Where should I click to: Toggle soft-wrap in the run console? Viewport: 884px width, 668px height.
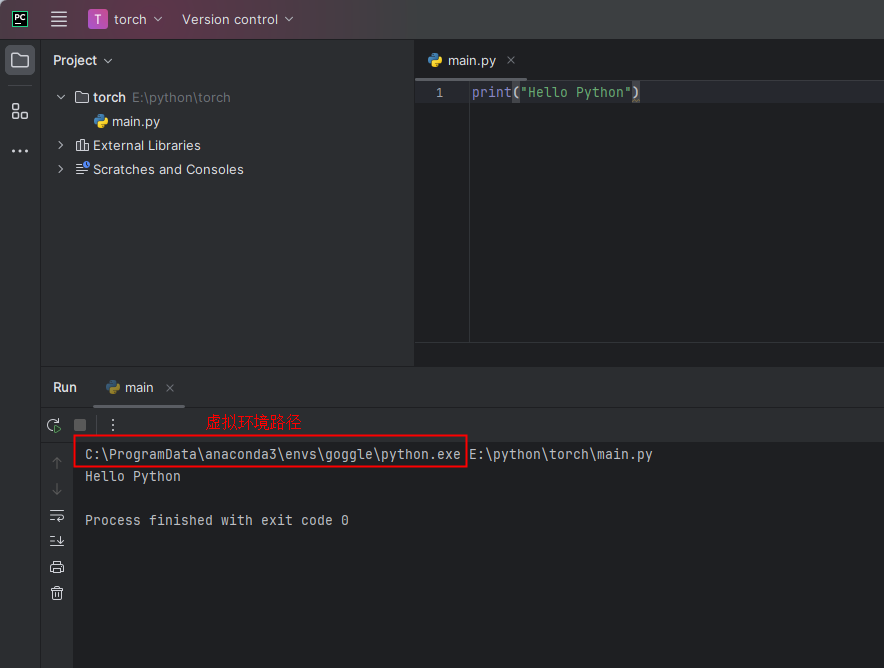pos(57,515)
